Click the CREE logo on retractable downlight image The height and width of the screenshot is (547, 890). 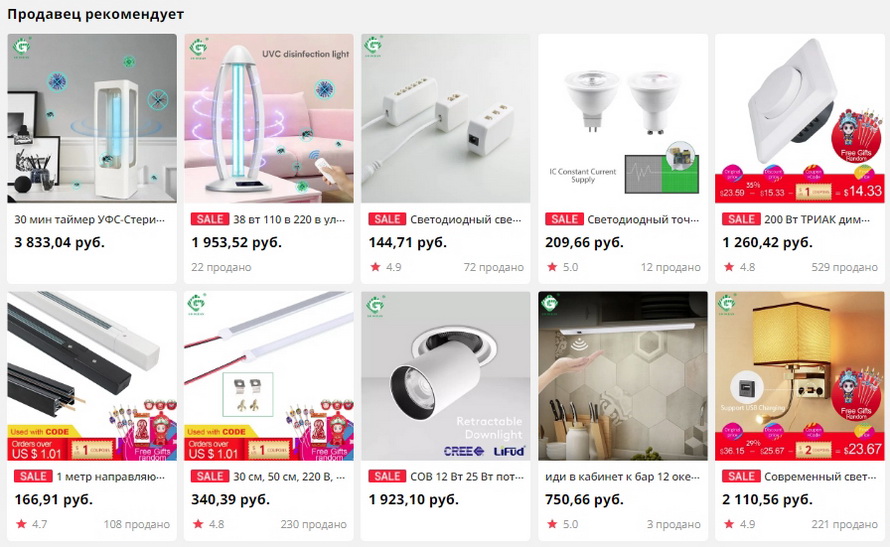464,451
